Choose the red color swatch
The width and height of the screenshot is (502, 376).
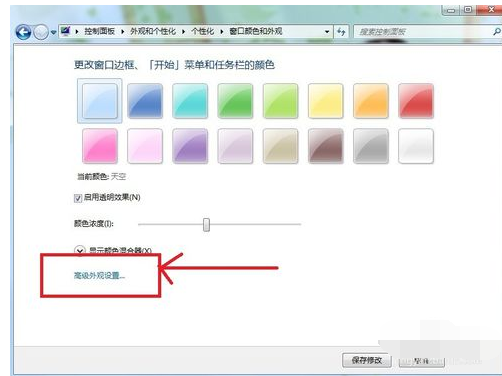click(416, 101)
